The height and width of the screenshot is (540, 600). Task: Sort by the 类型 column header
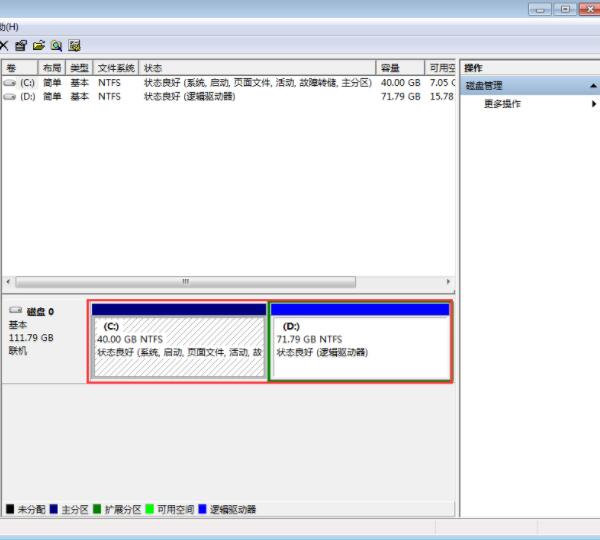tap(80, 68)
